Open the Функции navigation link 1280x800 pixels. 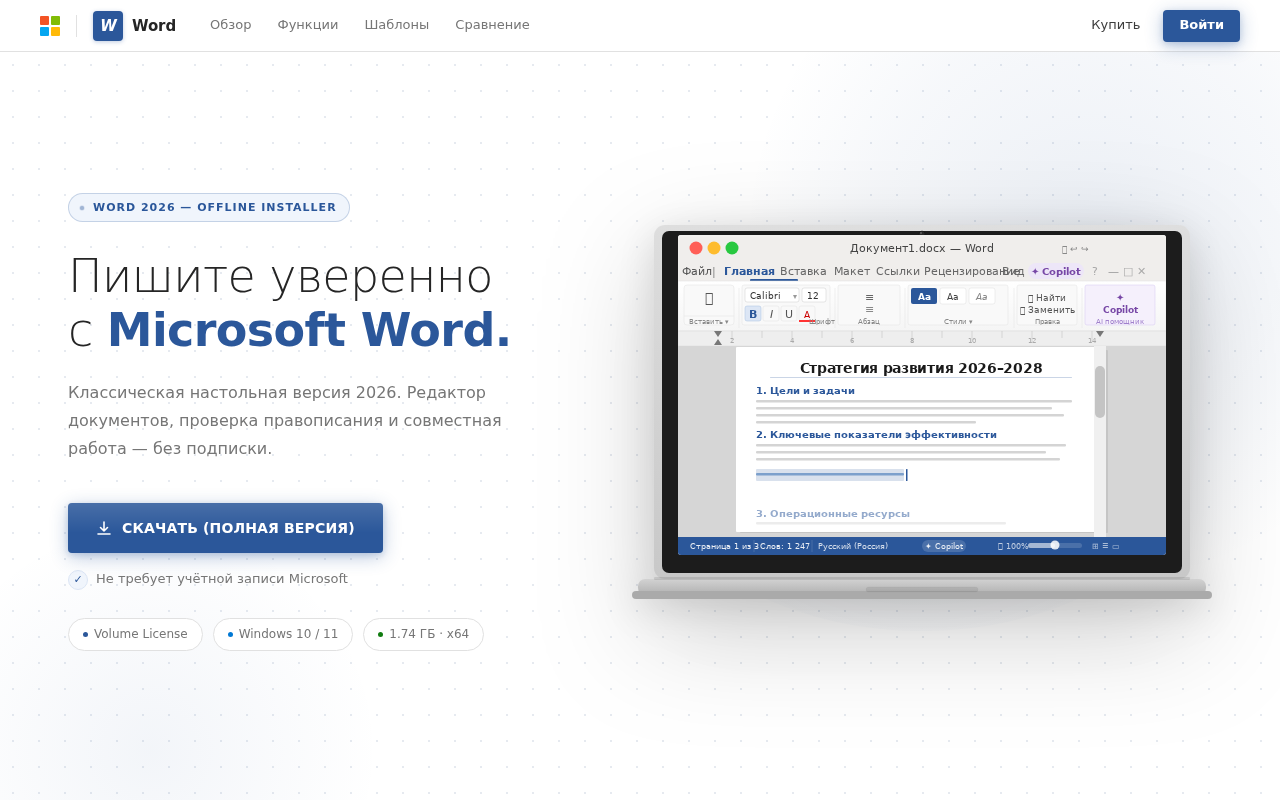tap(308, 25)
